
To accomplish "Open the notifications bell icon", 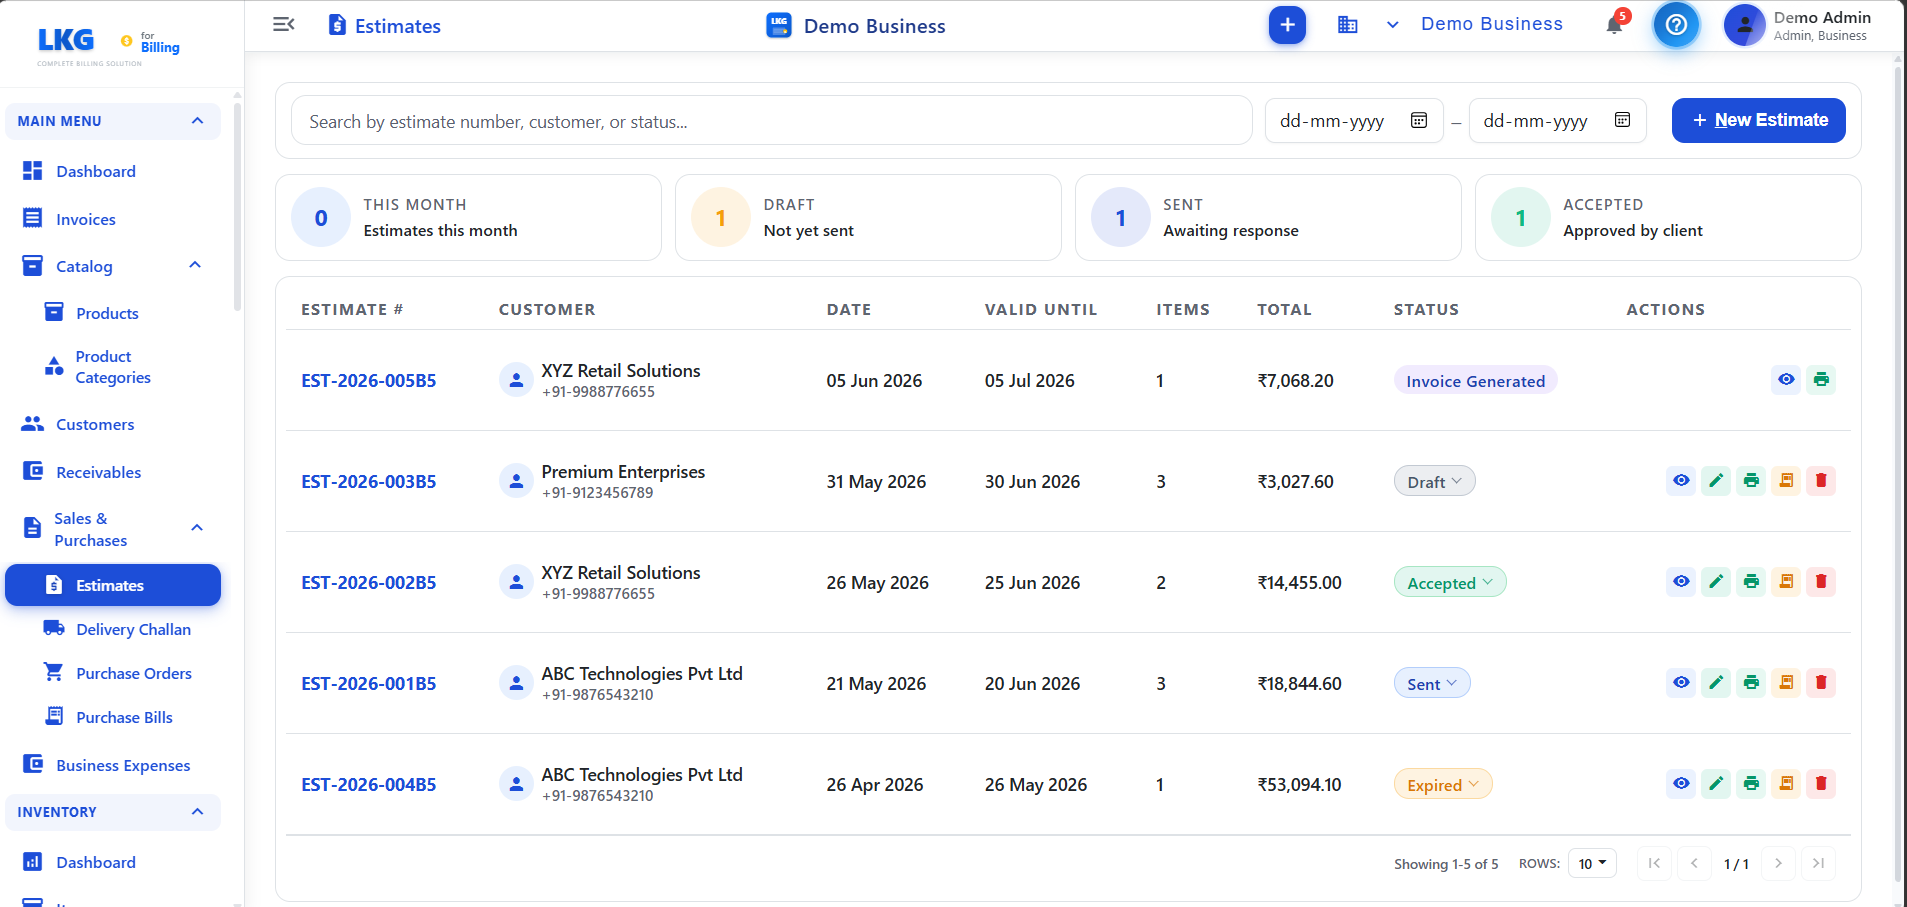I will [x=1614, y=25].
